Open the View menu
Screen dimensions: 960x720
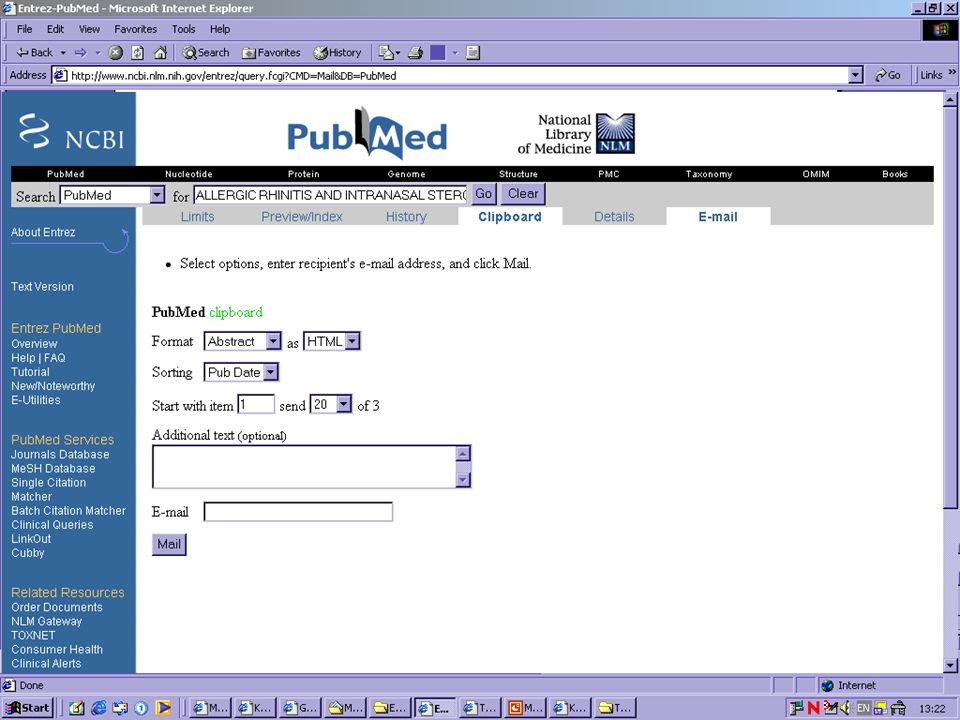(x=89, y=29)
